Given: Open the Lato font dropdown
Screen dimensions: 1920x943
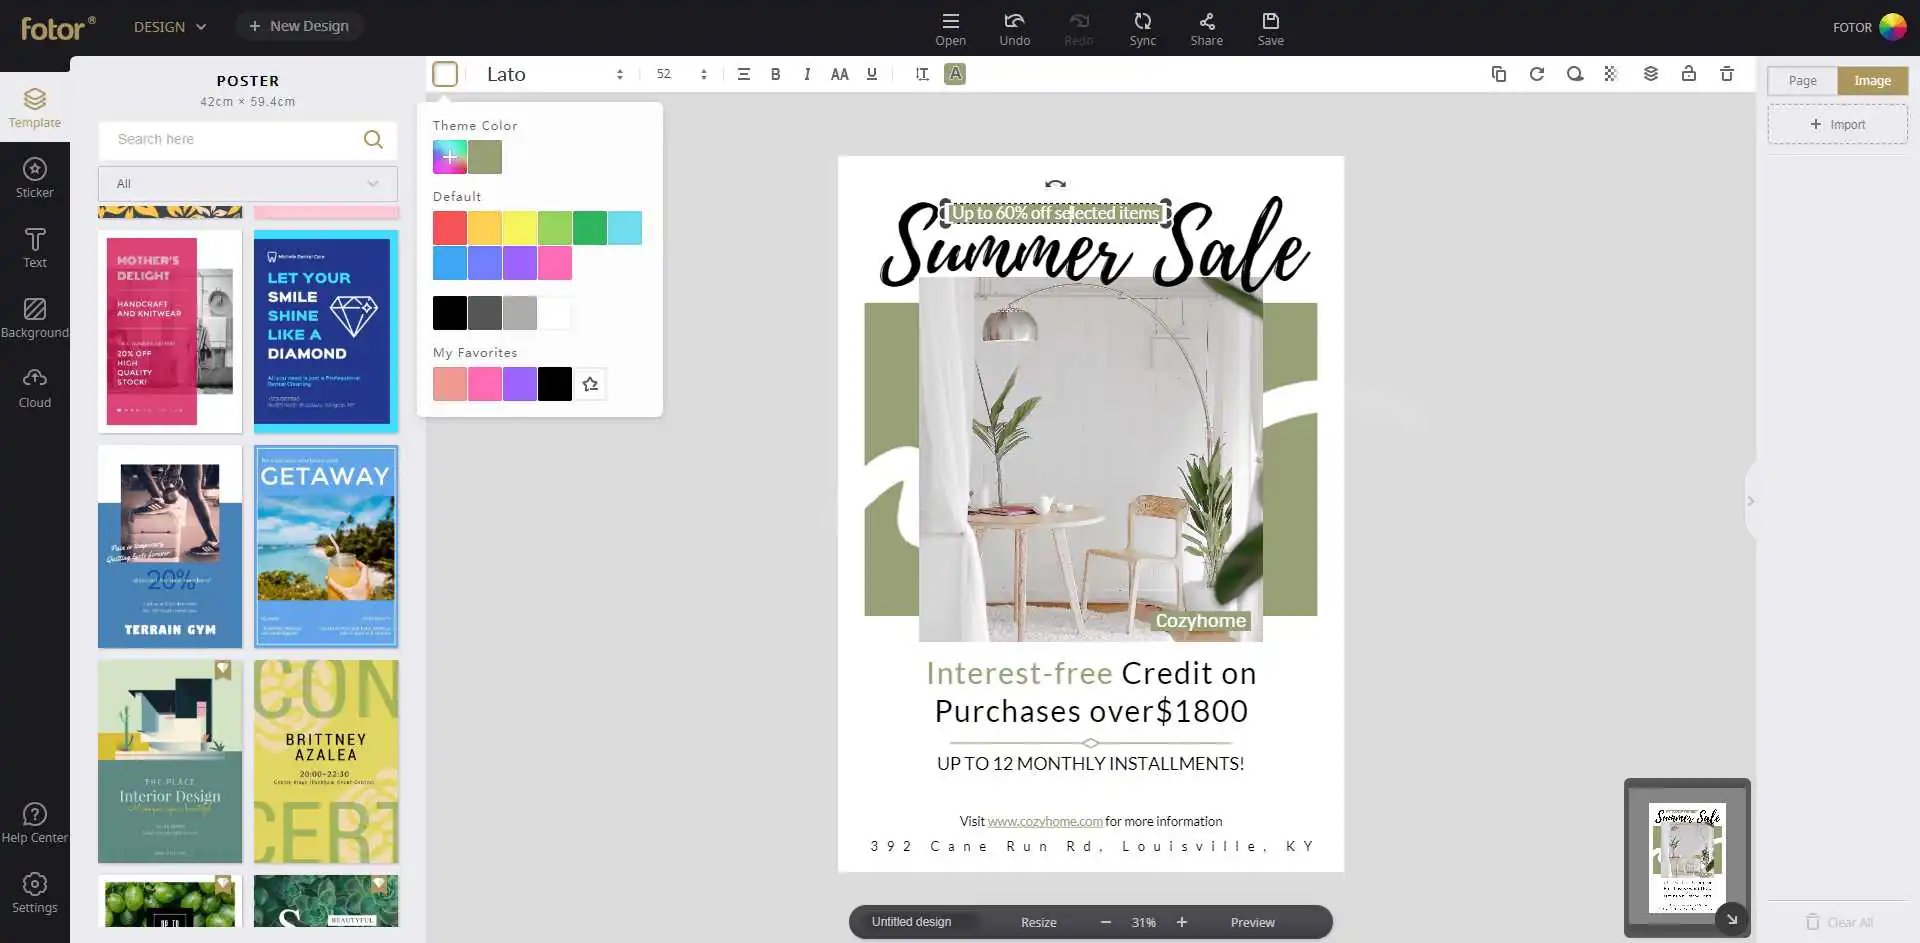Looking at the screenshot, I should 554,74.
